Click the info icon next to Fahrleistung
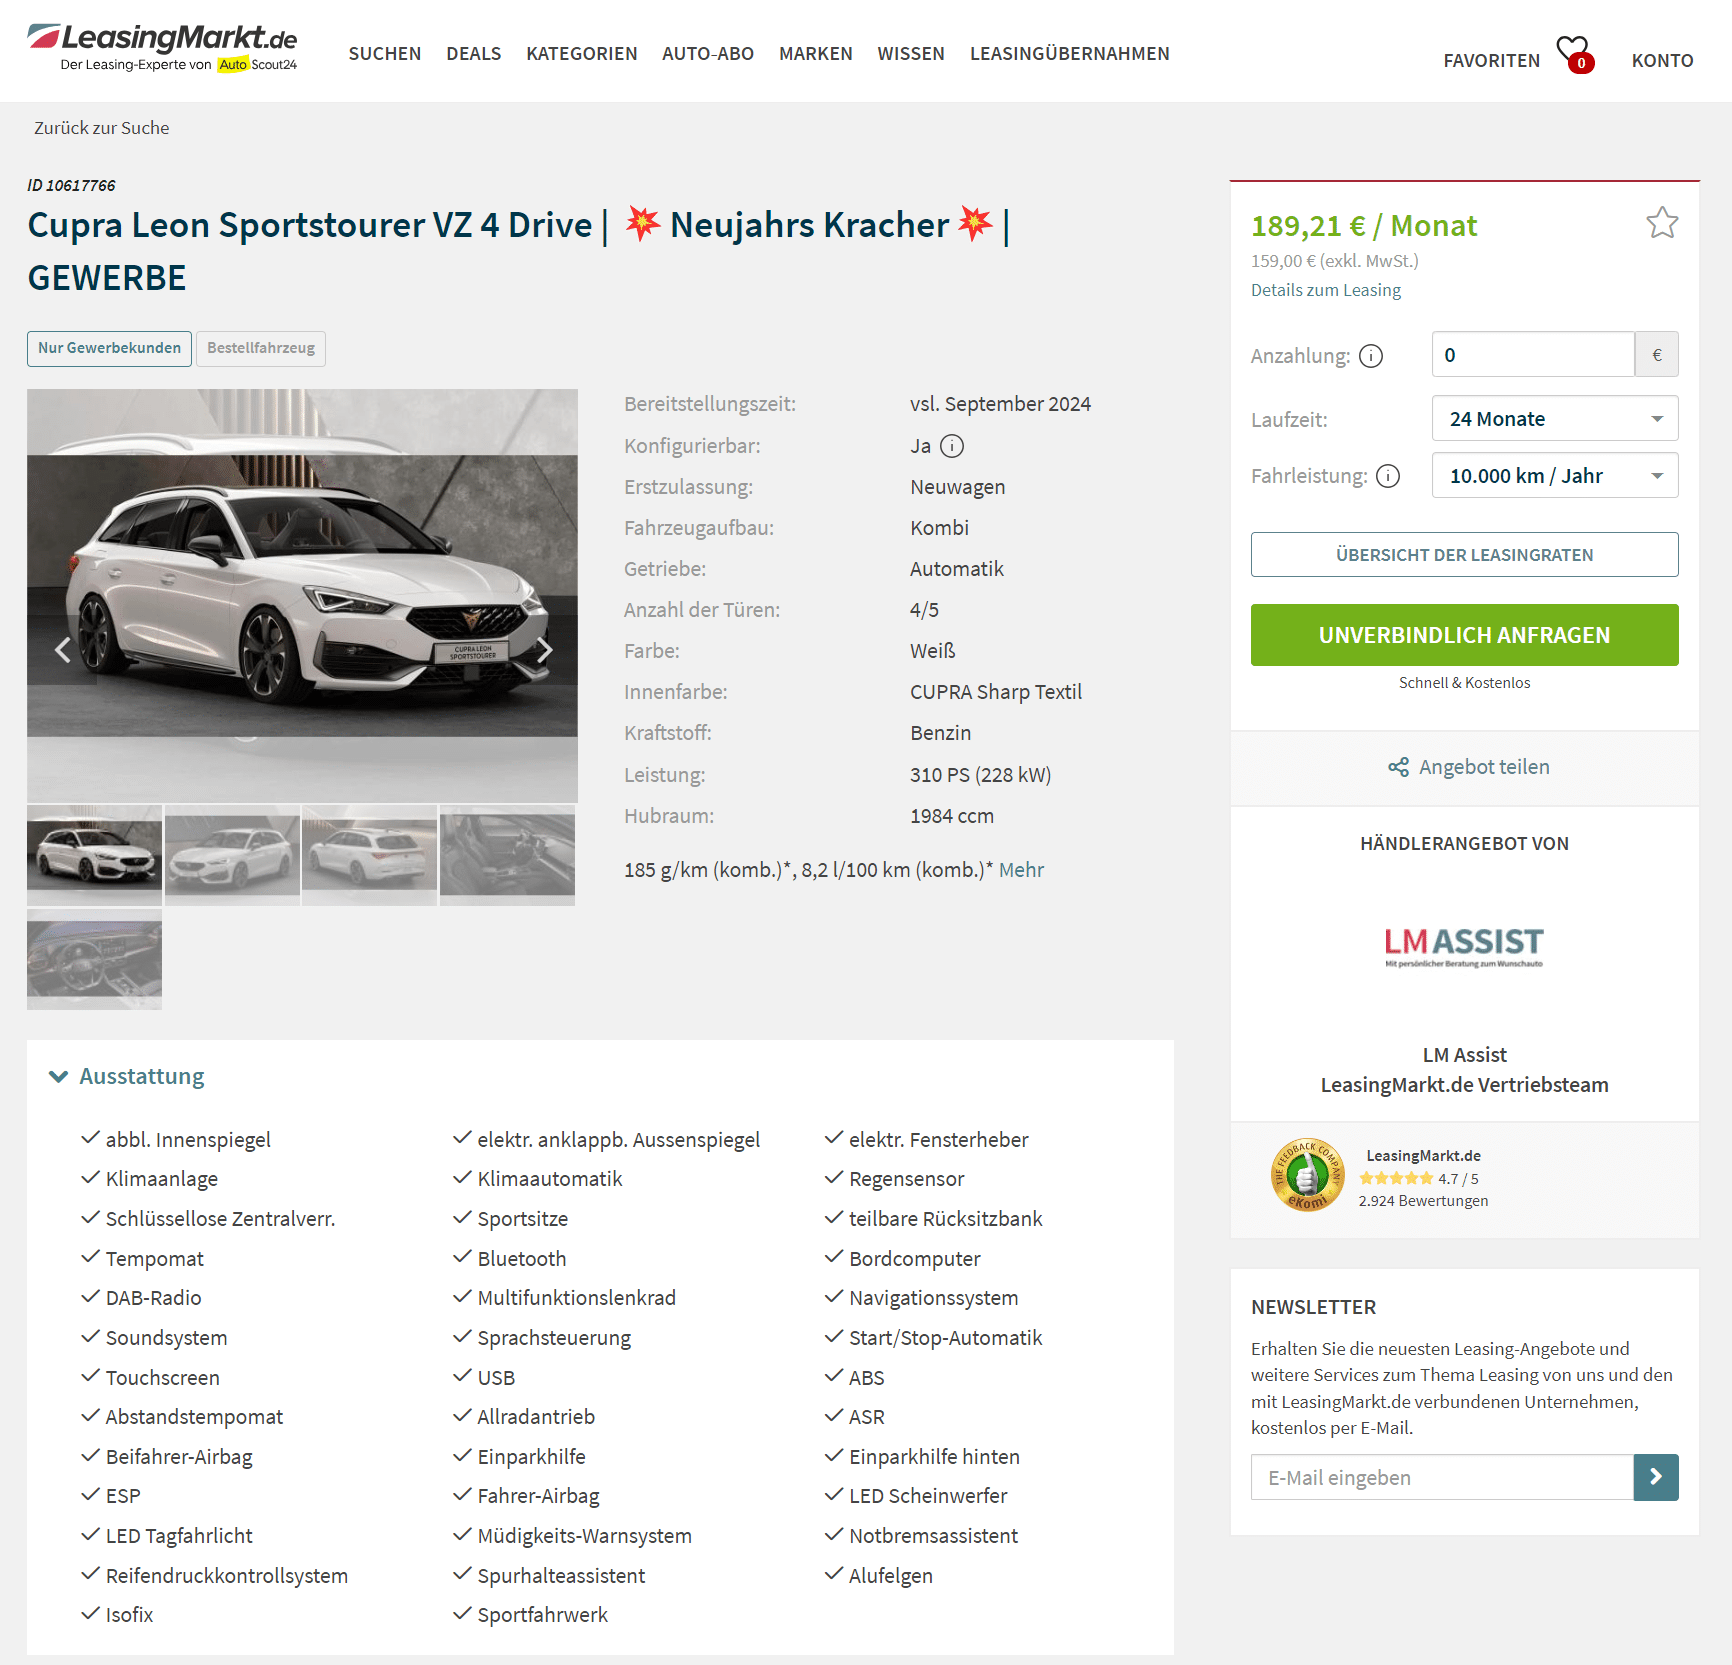 coord(1388,476)
